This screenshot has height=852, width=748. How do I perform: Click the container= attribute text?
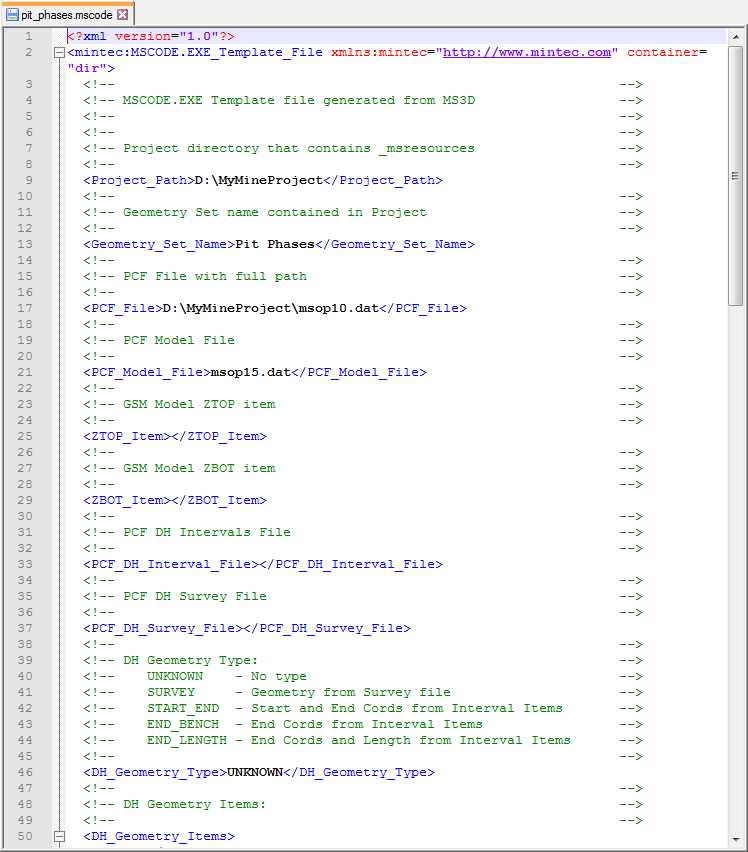(667, 52)
